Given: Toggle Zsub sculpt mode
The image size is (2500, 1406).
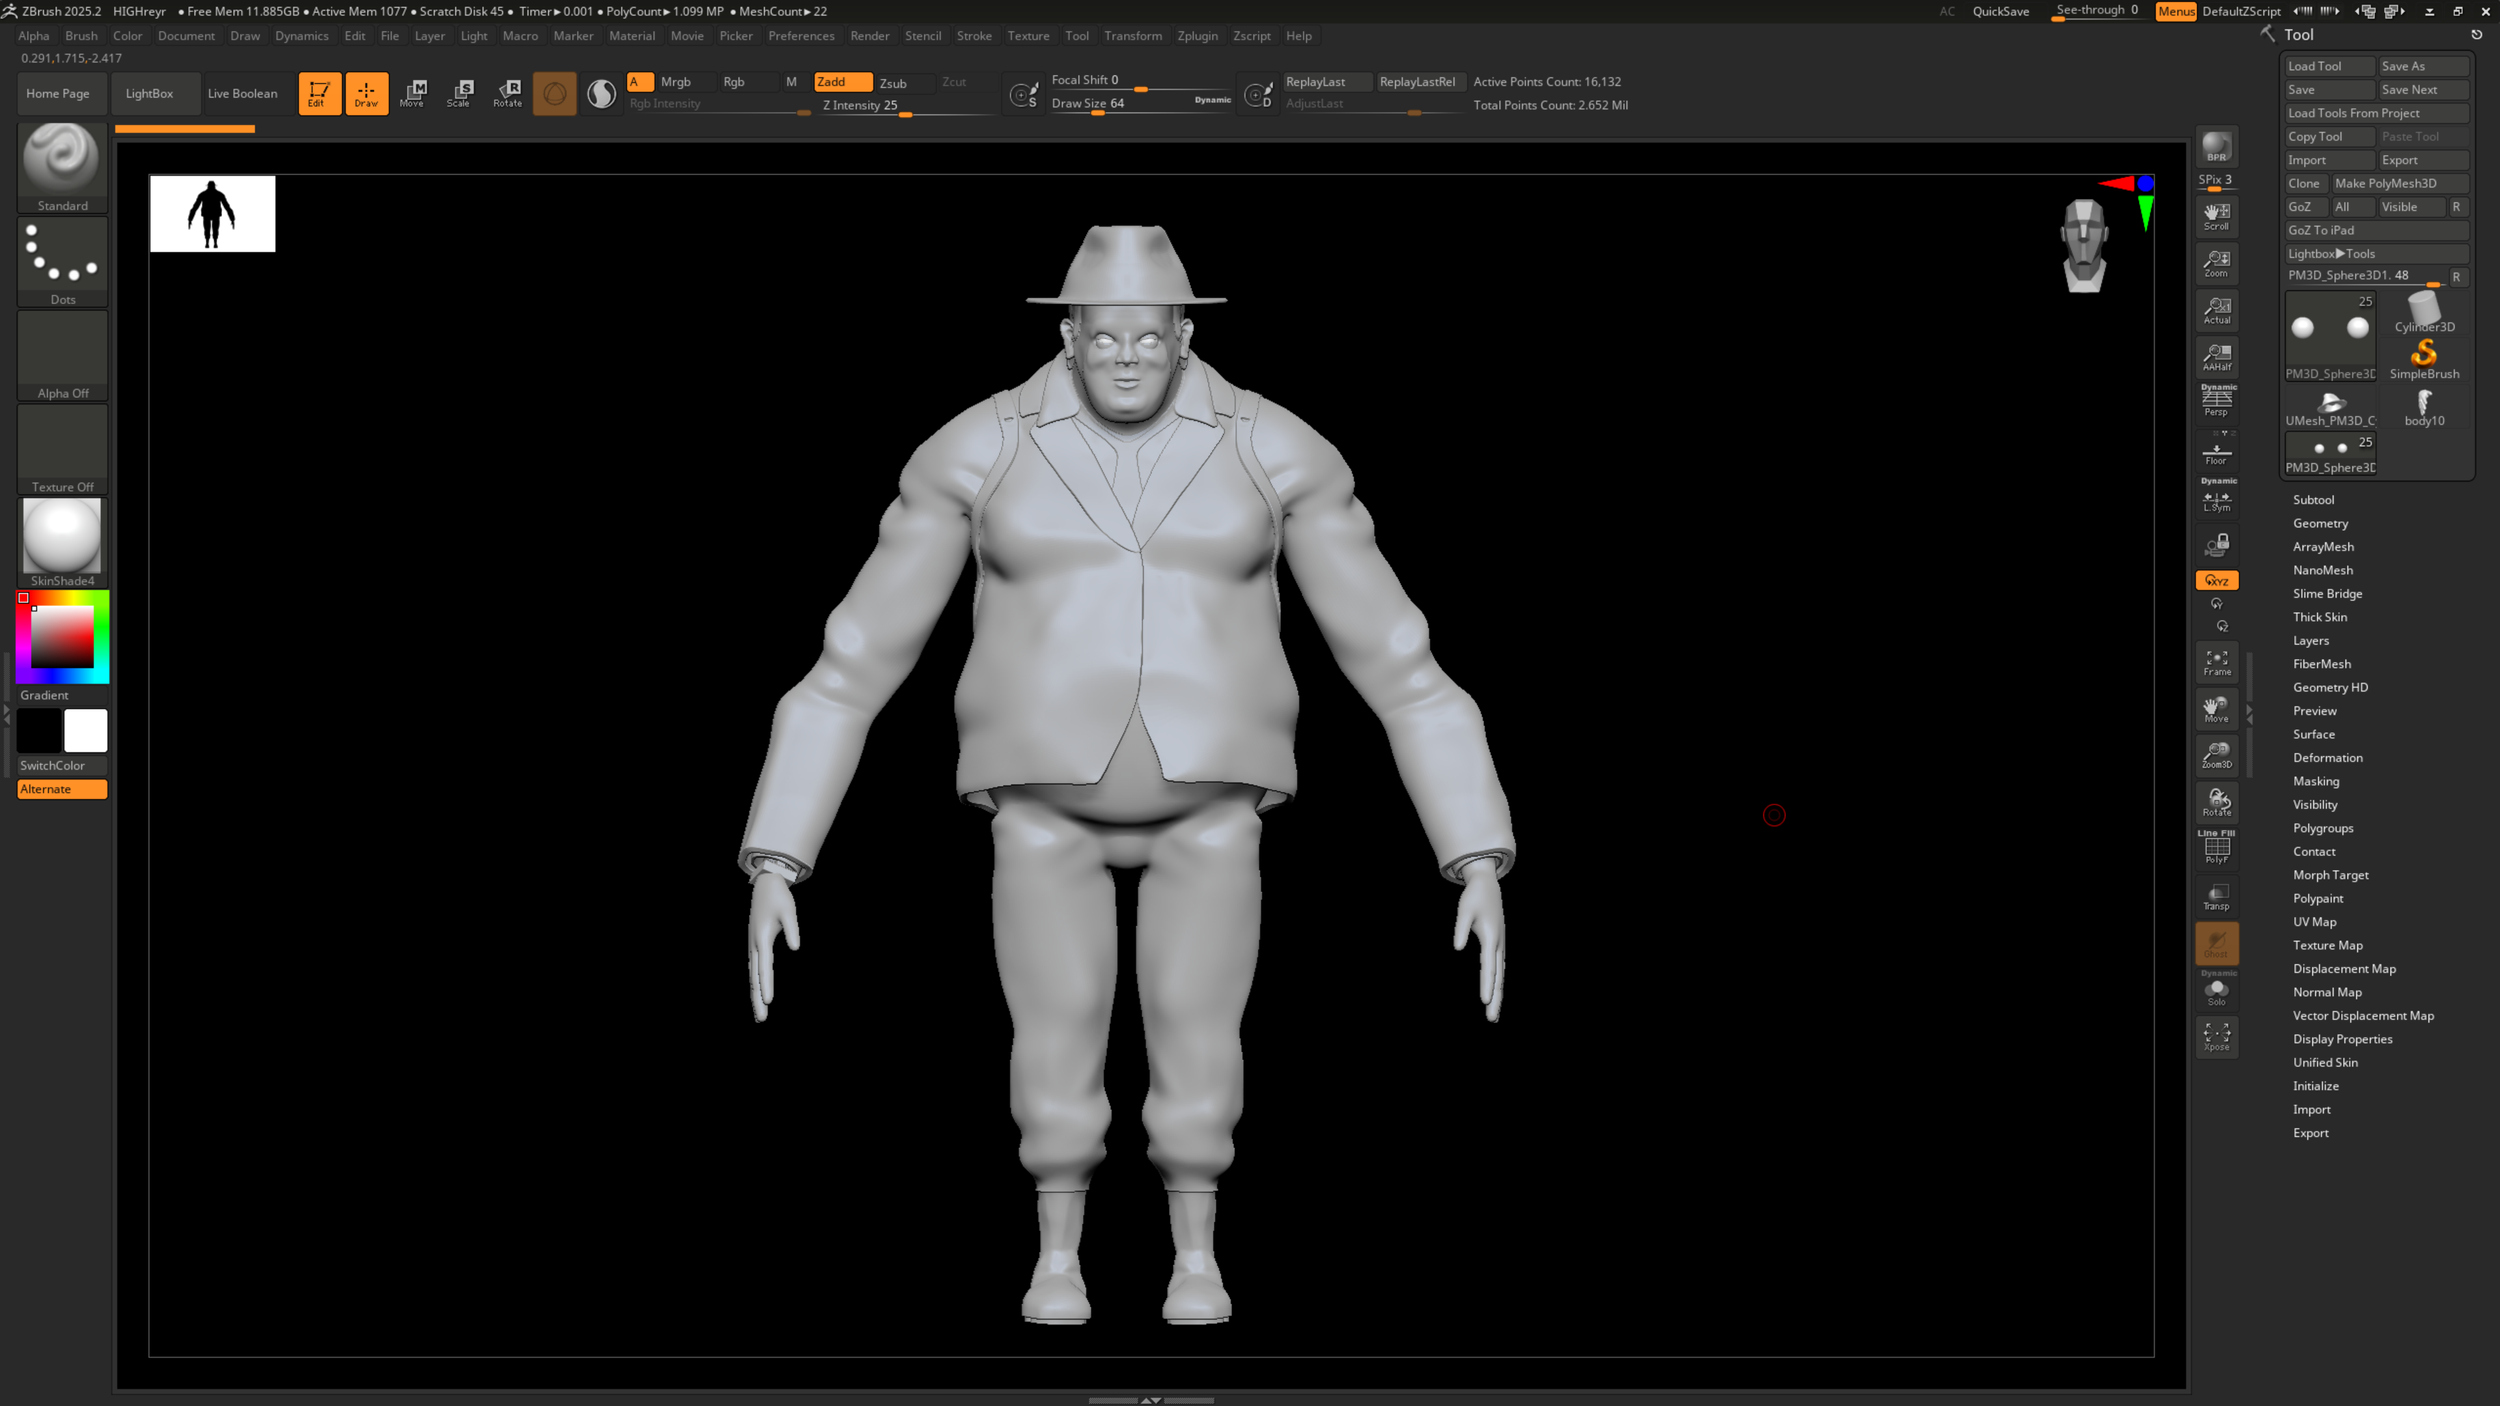Looking at the screenshot, I should (x=893, y=83).
